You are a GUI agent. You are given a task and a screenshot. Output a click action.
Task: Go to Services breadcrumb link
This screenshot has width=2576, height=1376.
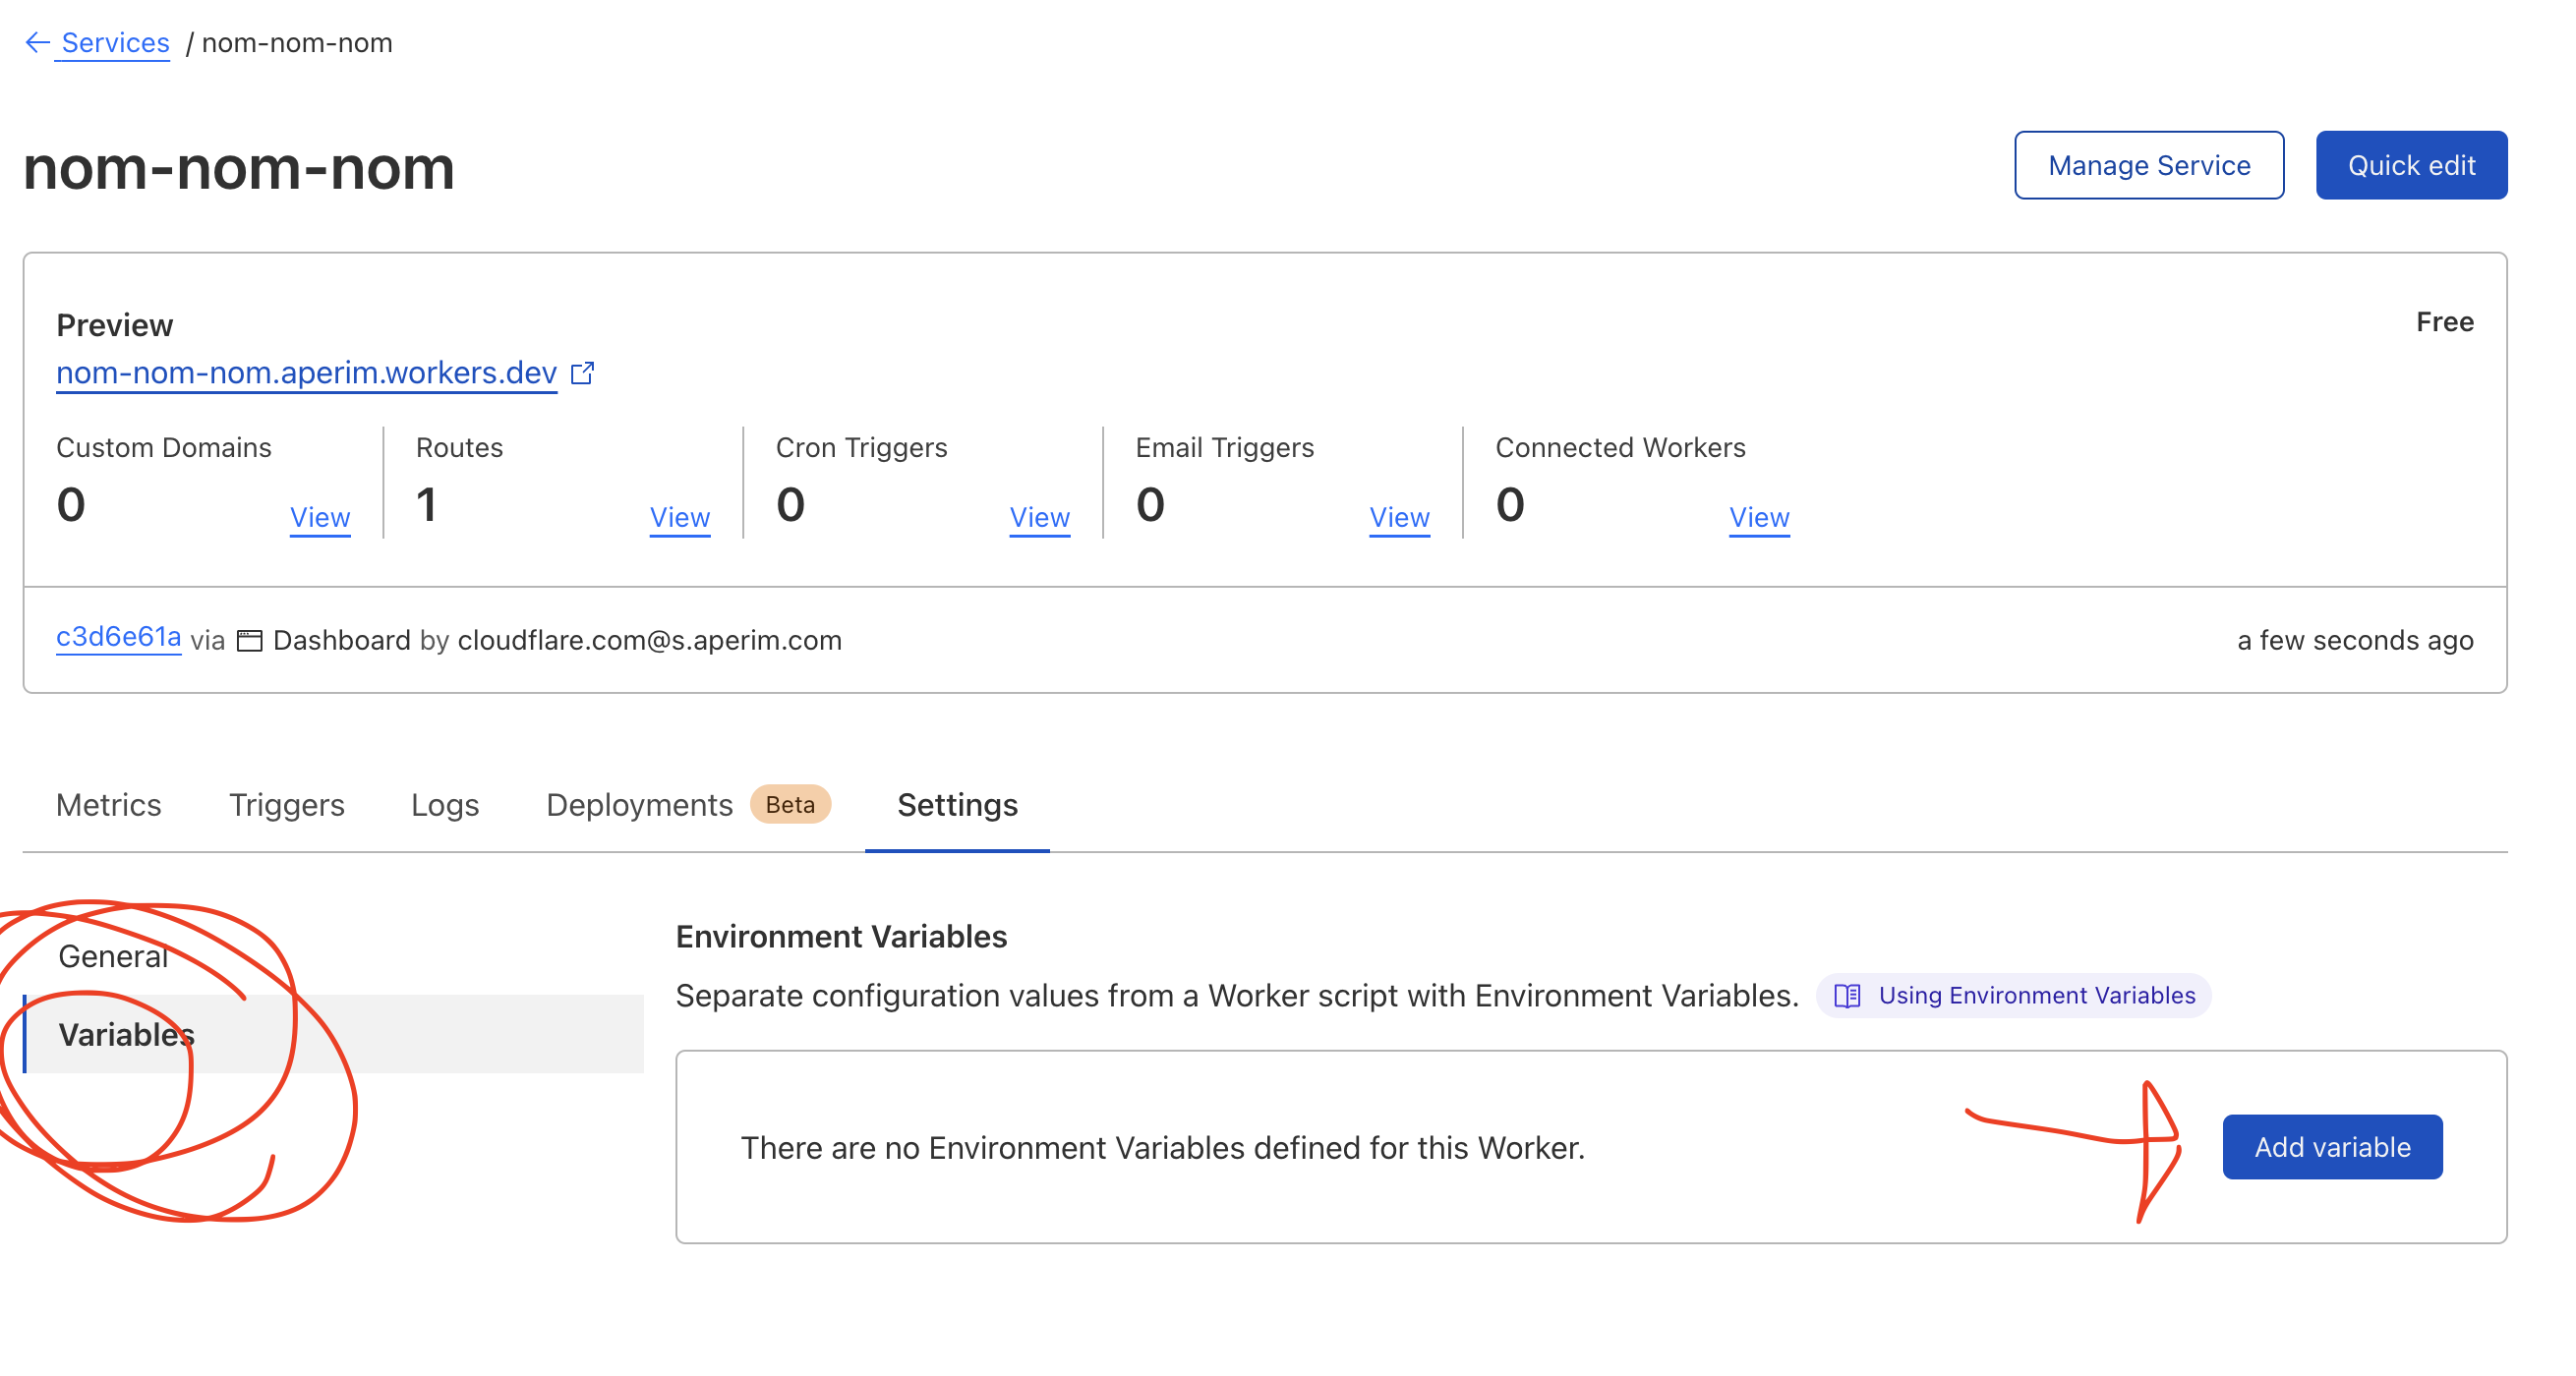pos(115,42)
